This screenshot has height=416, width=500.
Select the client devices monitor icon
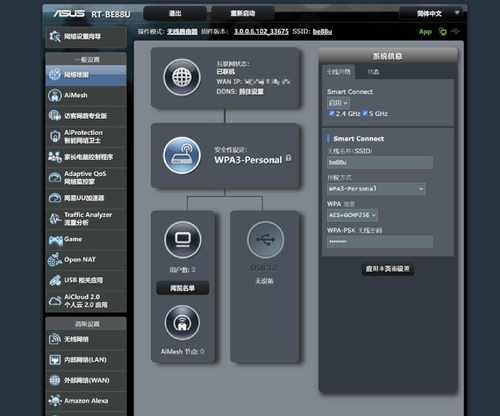(x=183, y=240)
